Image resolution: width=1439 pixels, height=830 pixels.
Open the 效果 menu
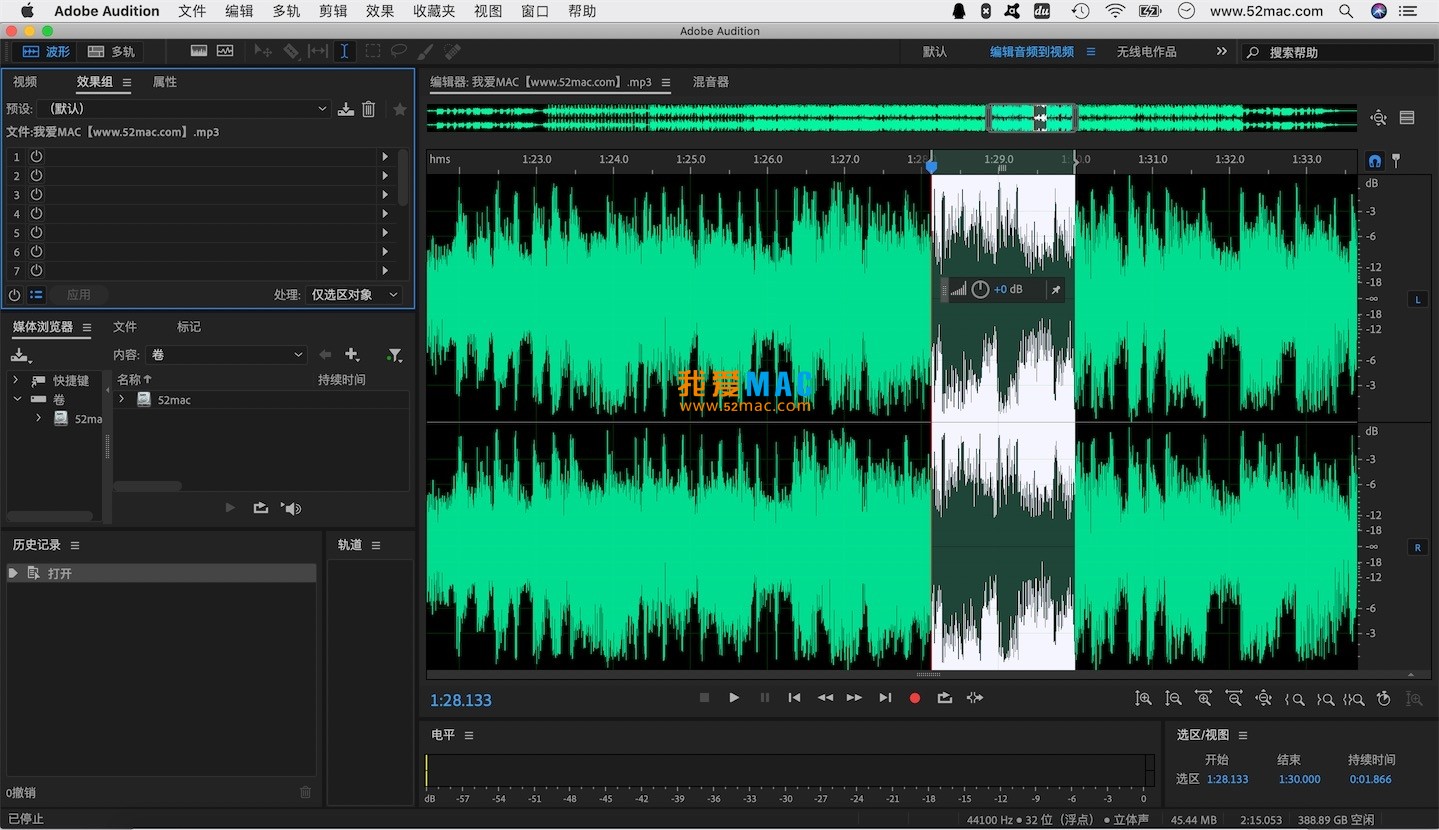tap(380, 11)
